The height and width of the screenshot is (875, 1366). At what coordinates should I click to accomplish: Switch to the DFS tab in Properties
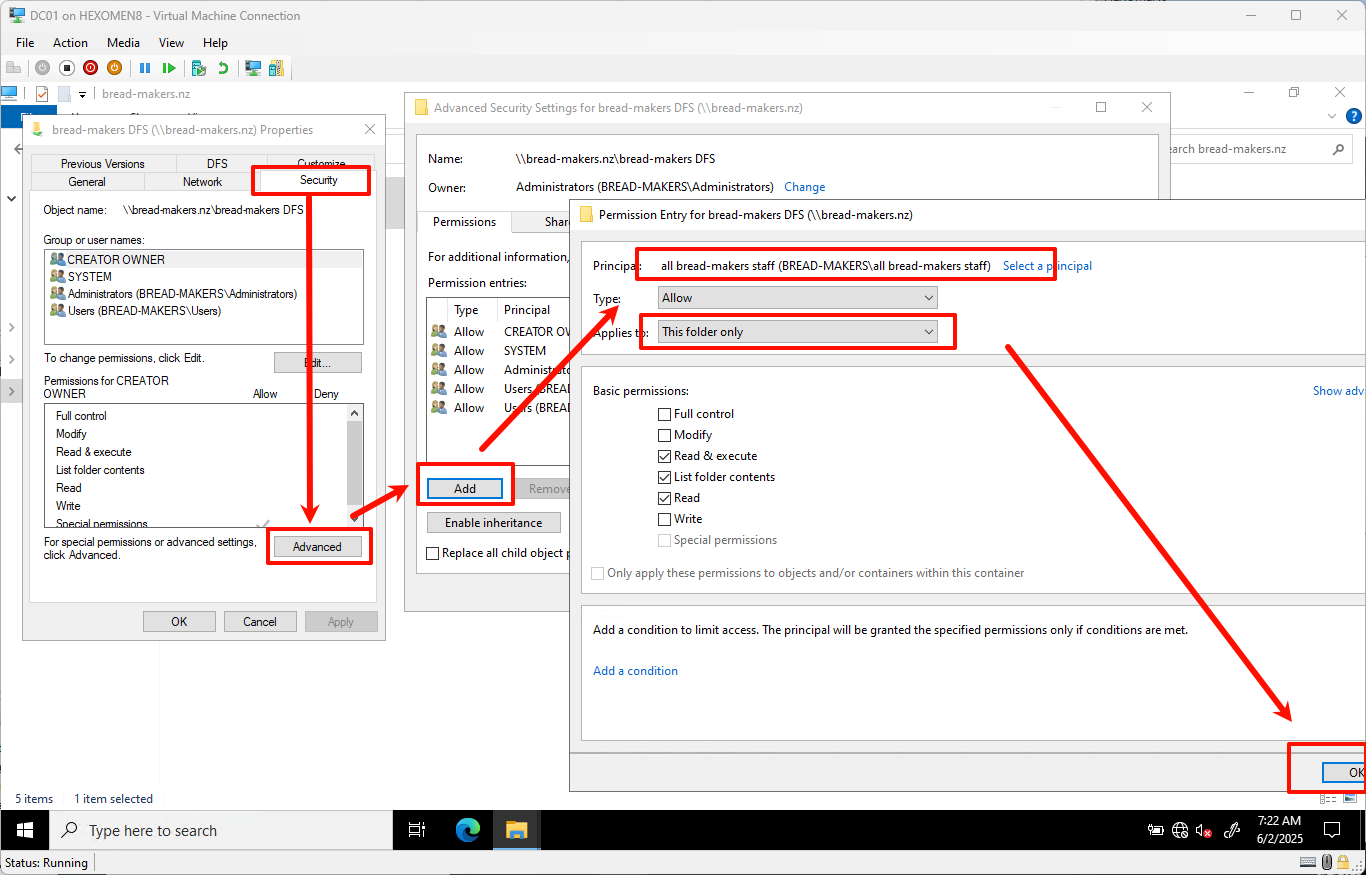pyautogui.click(x=217, y=164)
